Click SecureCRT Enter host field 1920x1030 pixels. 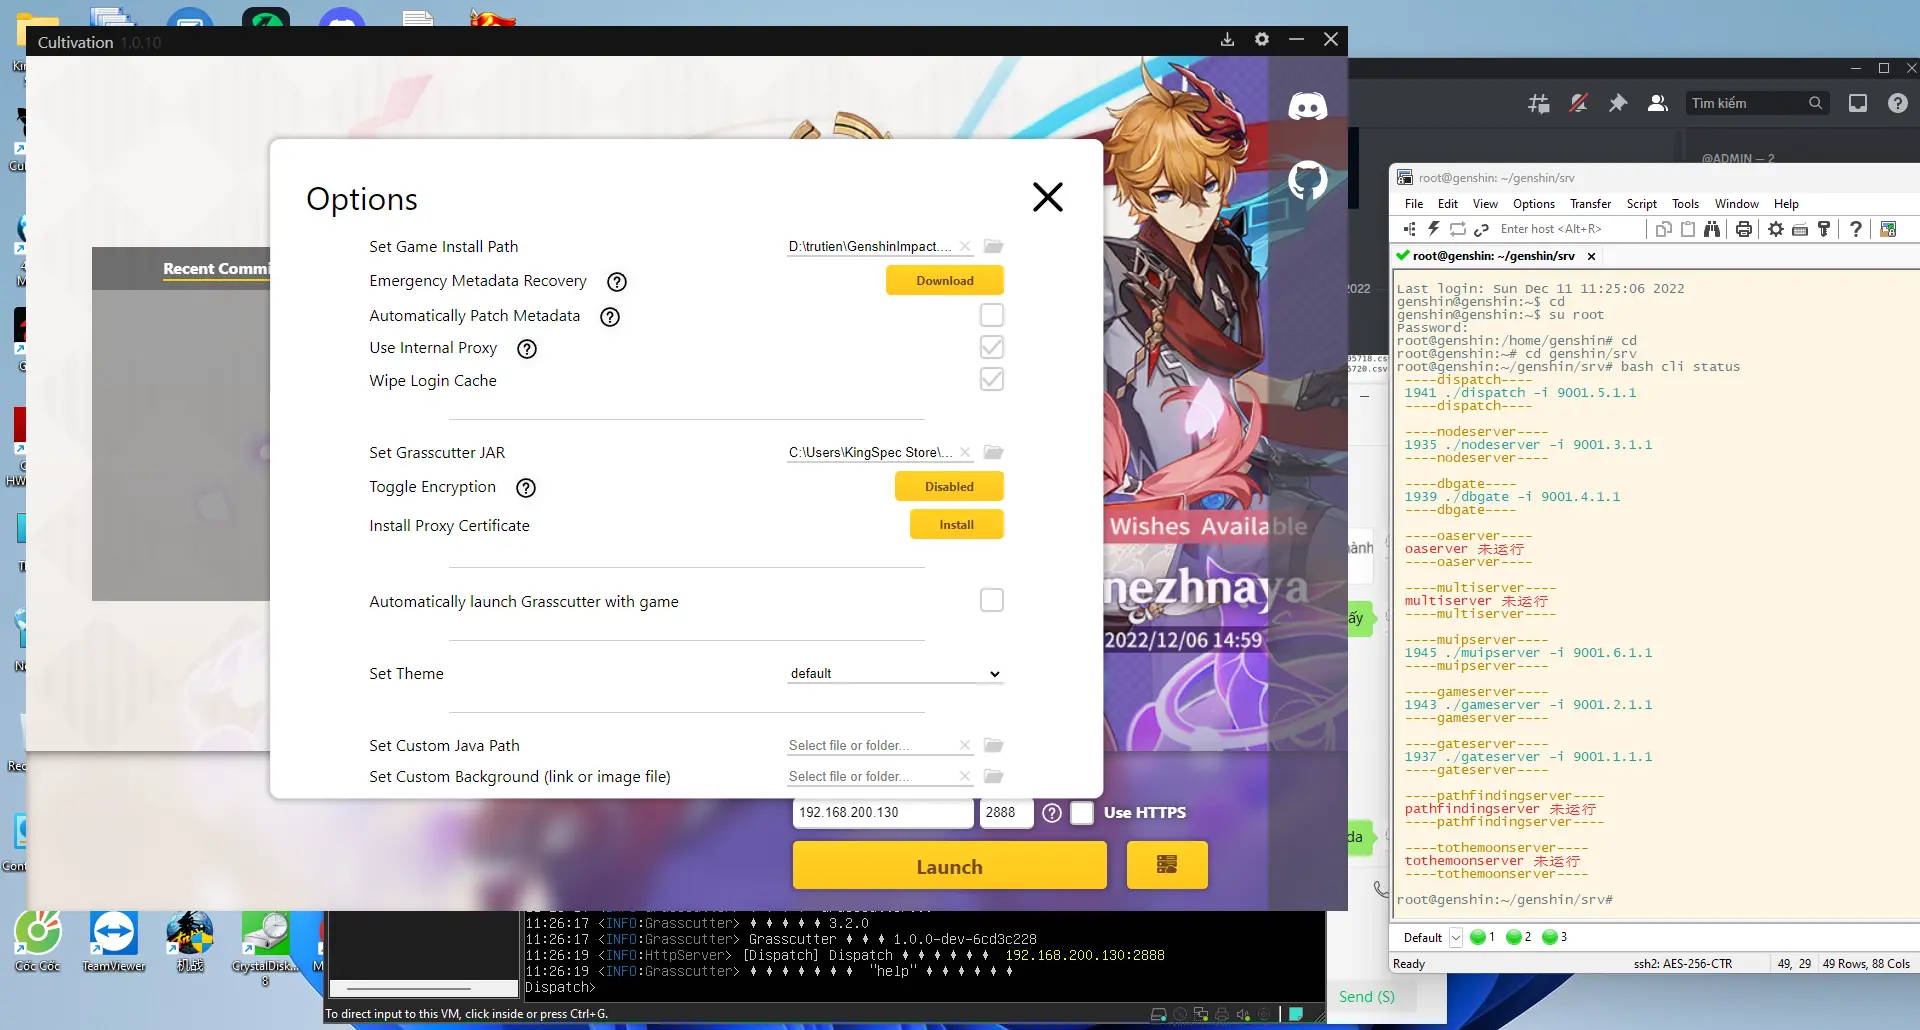coord(1568,229)
